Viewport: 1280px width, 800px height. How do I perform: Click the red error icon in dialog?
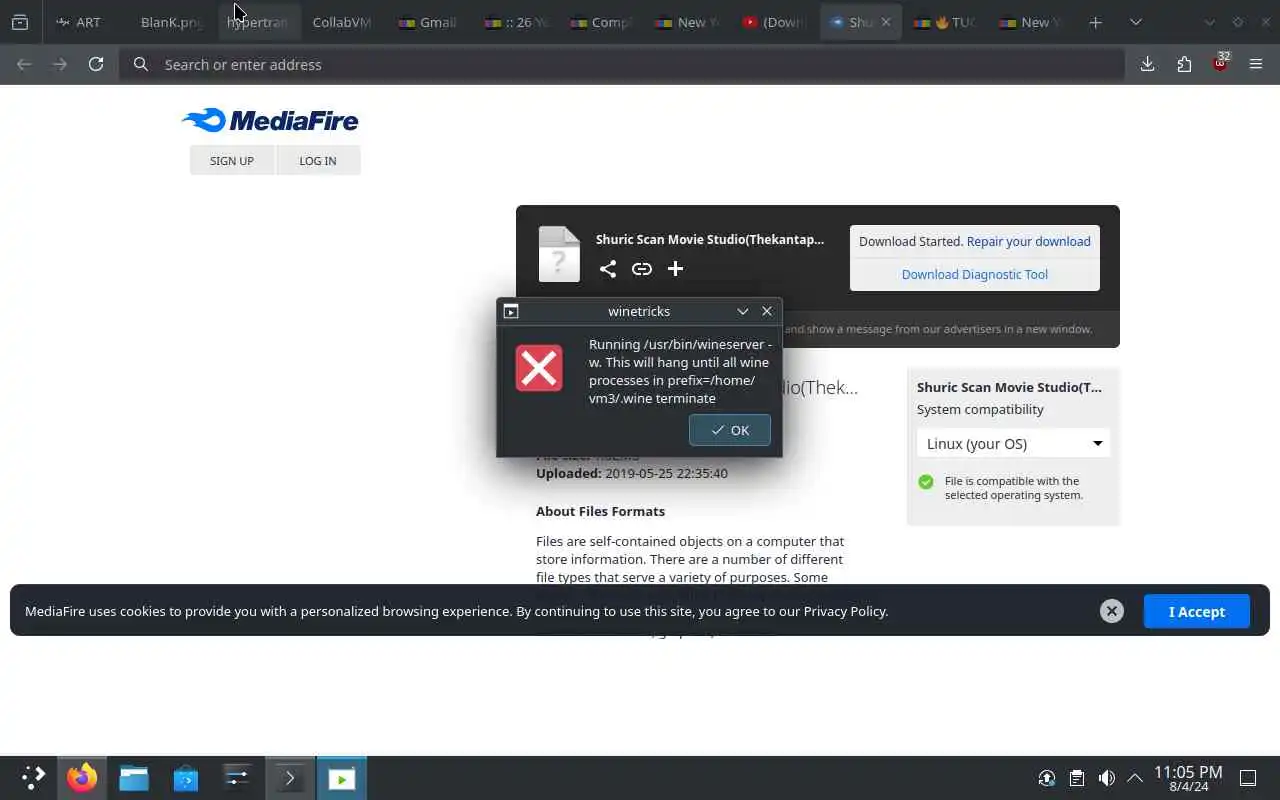coord(539,369)
